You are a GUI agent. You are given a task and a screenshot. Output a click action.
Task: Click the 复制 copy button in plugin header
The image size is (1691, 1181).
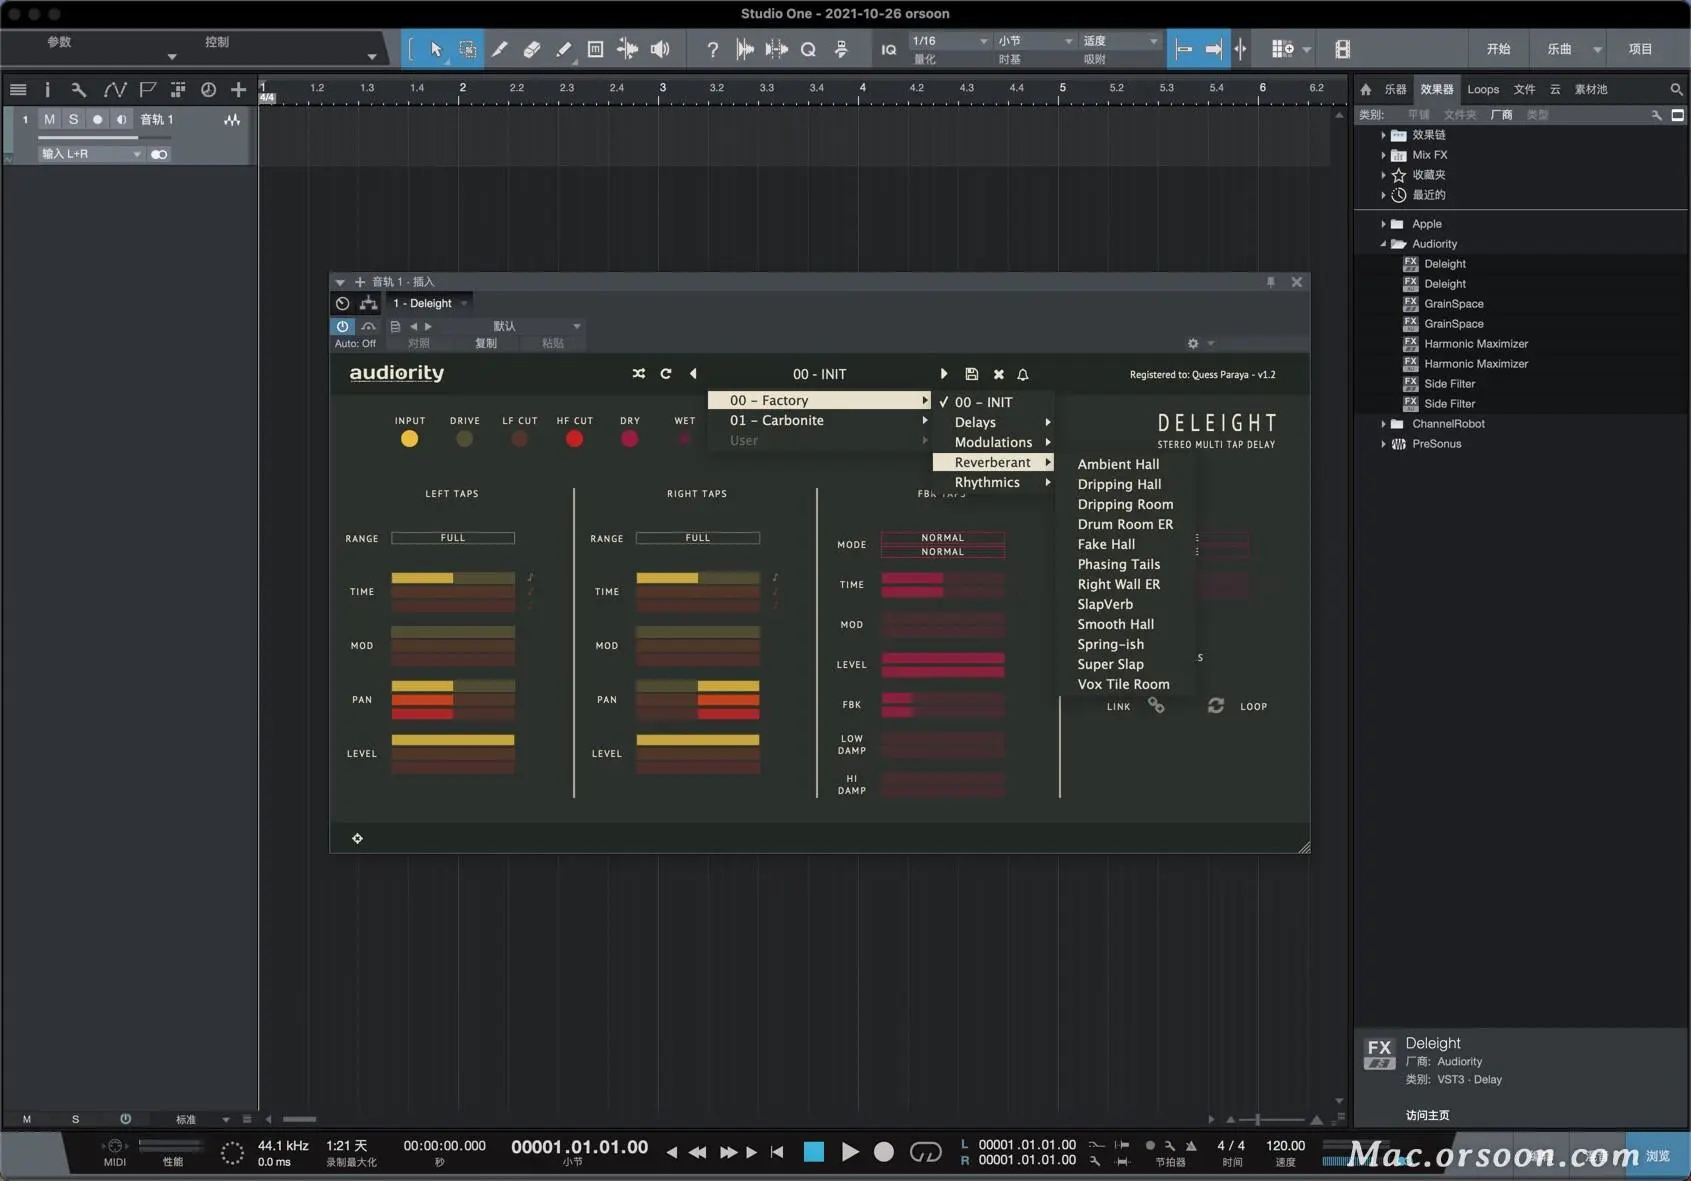point(486,343)
